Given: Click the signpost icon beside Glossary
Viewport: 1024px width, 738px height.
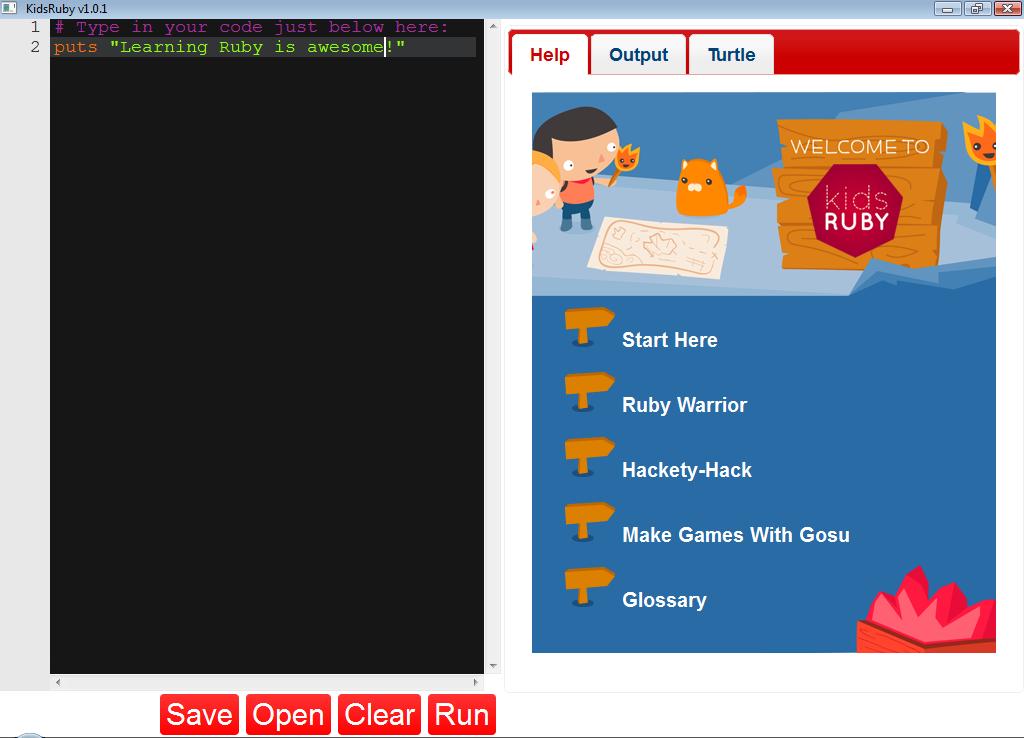Looking at the screenshot, I should click(x=588, y=586).
